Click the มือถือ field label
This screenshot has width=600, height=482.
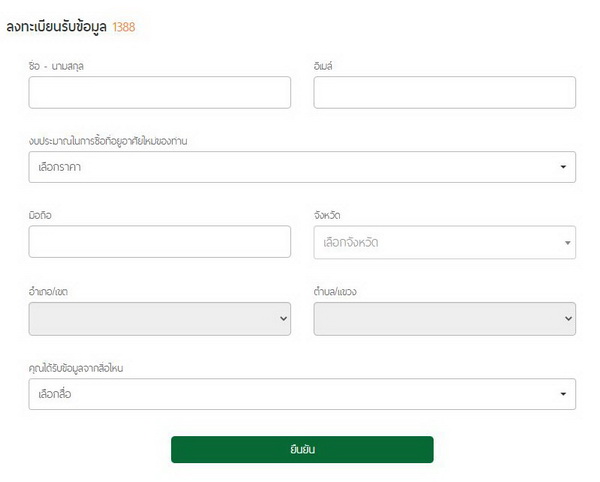pos(41,215)
